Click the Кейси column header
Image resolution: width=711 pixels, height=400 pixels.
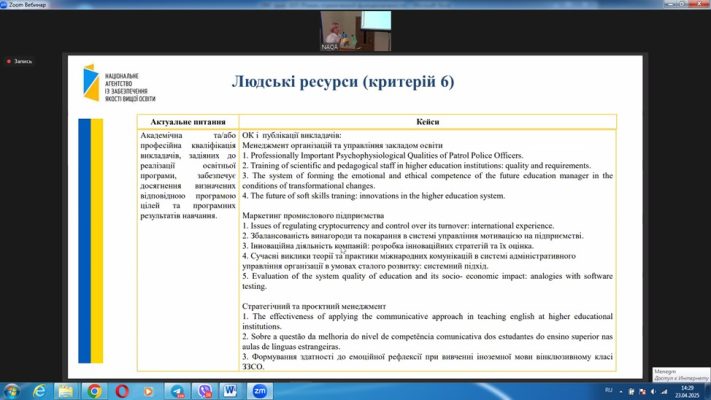click(x=428, y=122)
